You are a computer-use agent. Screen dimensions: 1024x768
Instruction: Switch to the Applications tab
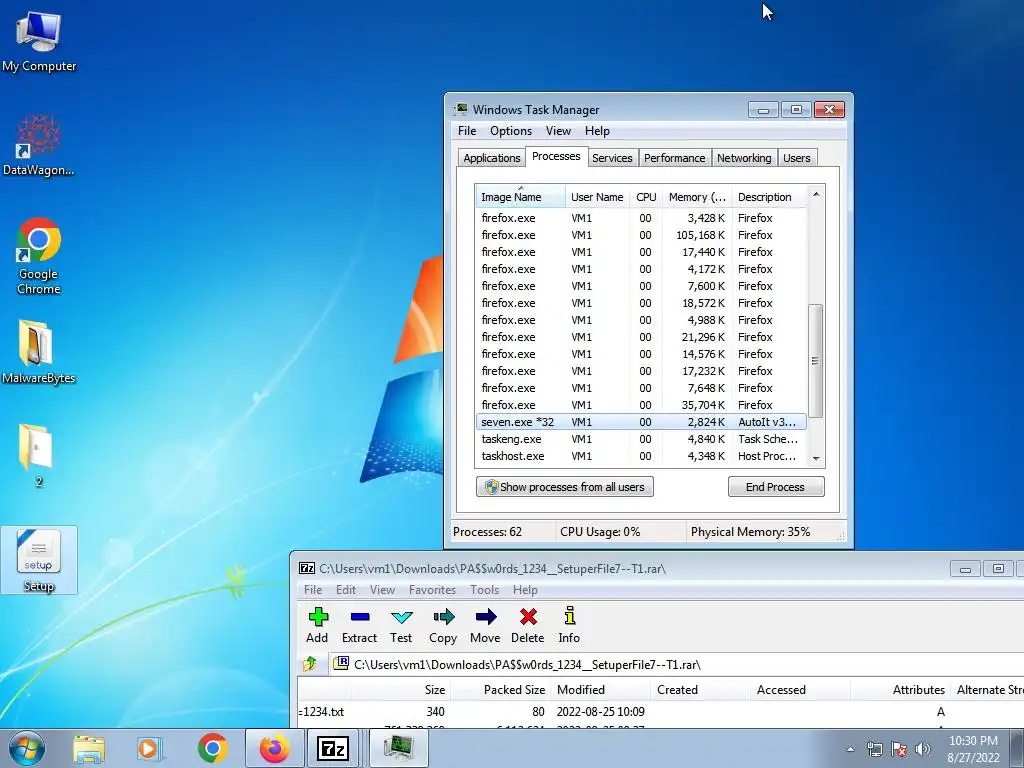click(x=492, y=158)
